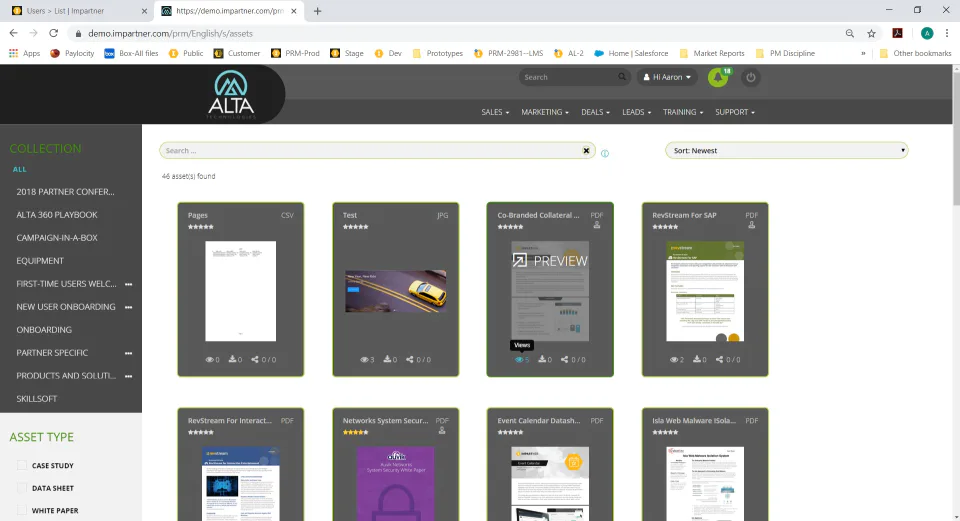Select the Campaign-In-A-Box collection
This screenshot has height=521, width=960.
point(57,238)
